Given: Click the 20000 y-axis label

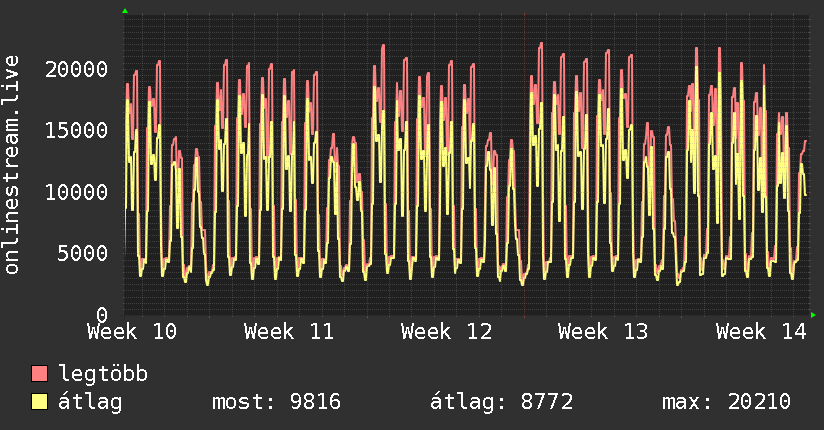Looking at the screenshot, I should [77, 69].
